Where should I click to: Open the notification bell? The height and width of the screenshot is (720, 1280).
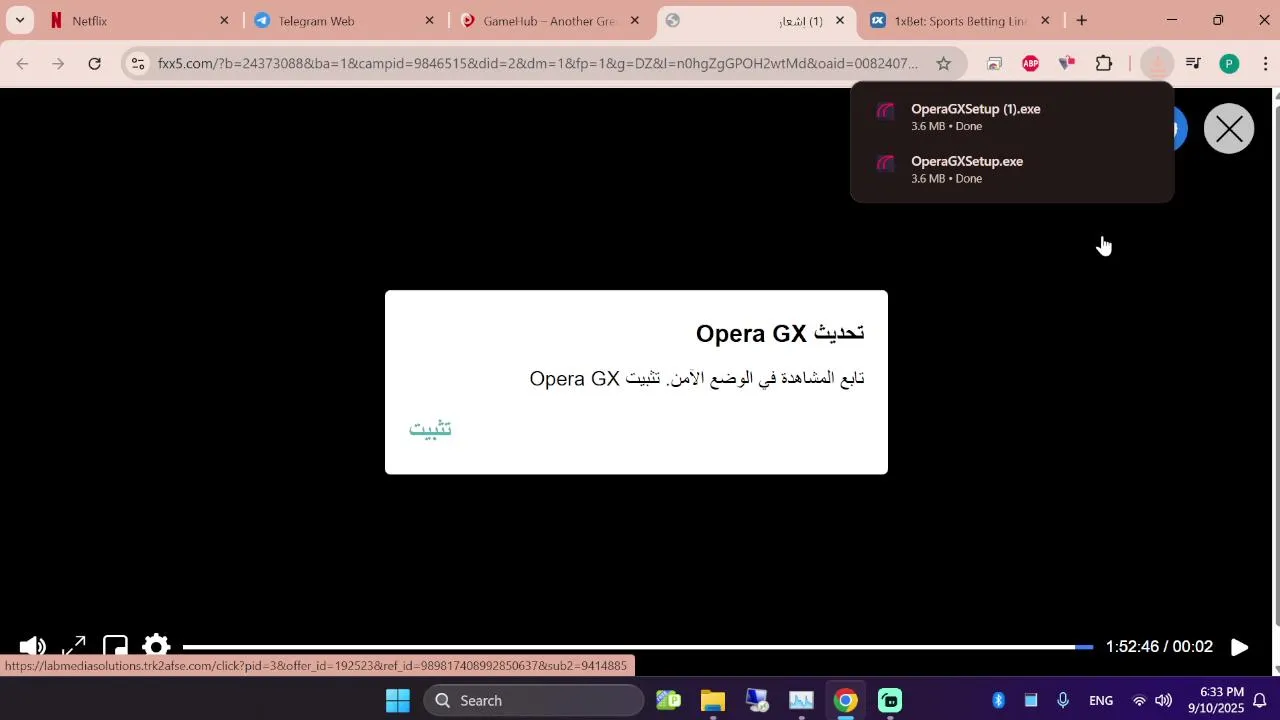tap(1261, 700)
